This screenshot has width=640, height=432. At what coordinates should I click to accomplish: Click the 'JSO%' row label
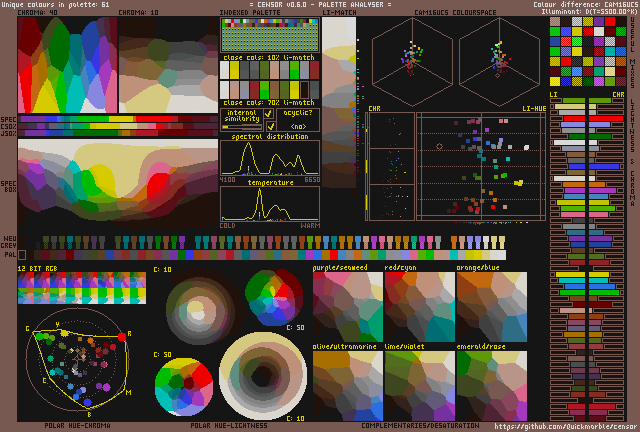9,133
